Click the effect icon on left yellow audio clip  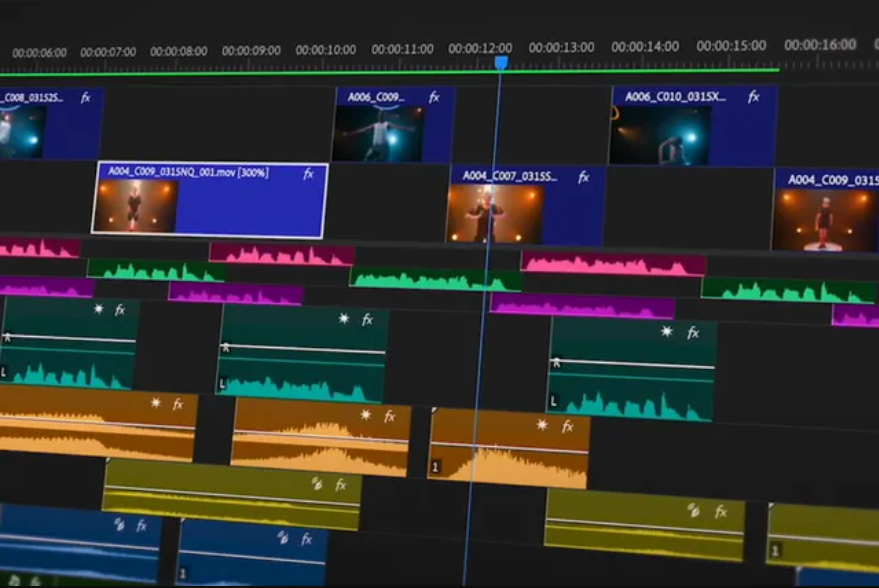[317, 483]
